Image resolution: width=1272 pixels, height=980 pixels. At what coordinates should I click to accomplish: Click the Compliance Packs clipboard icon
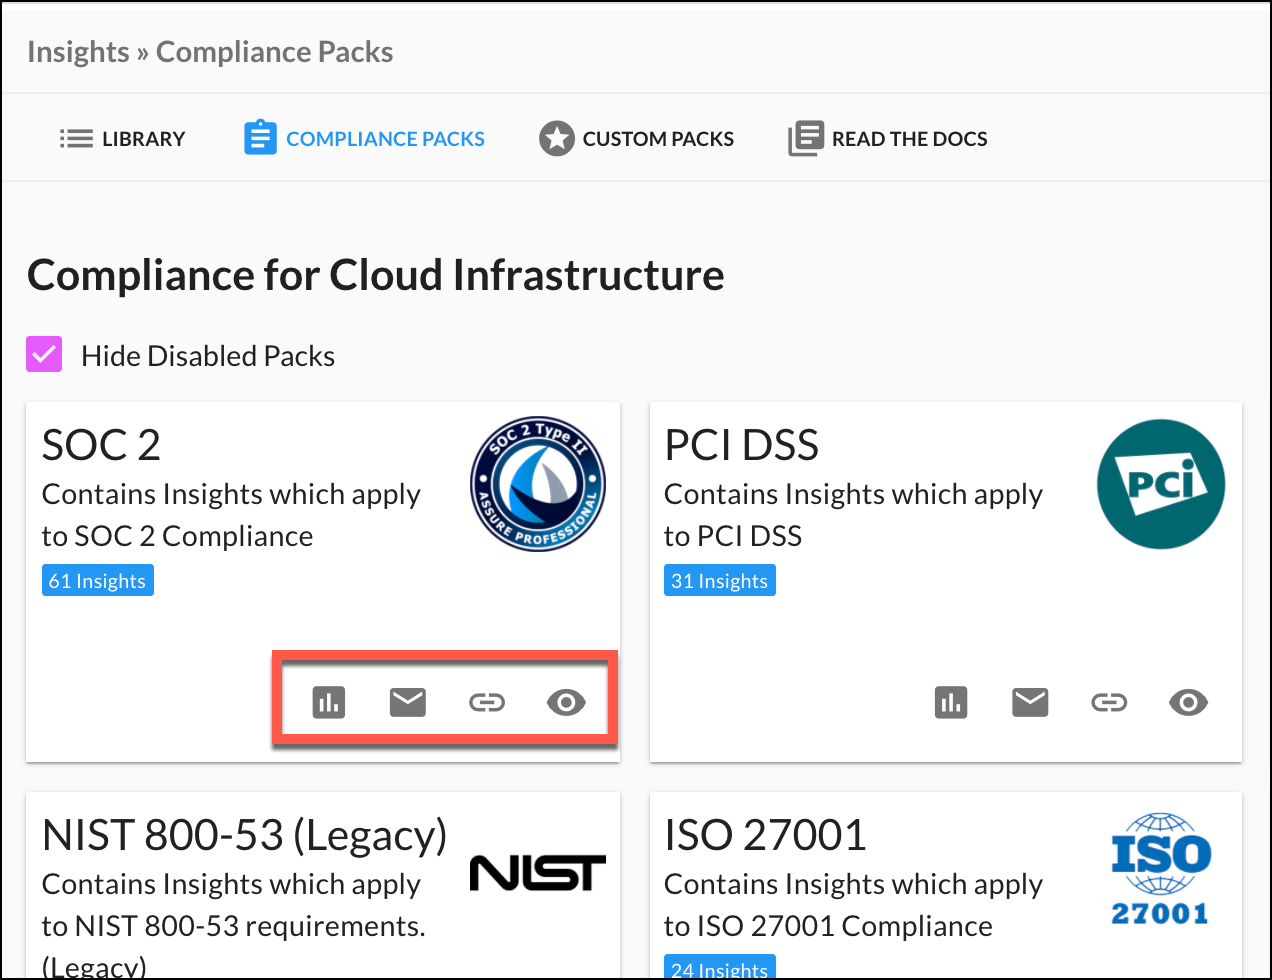(x=260, y=138)
